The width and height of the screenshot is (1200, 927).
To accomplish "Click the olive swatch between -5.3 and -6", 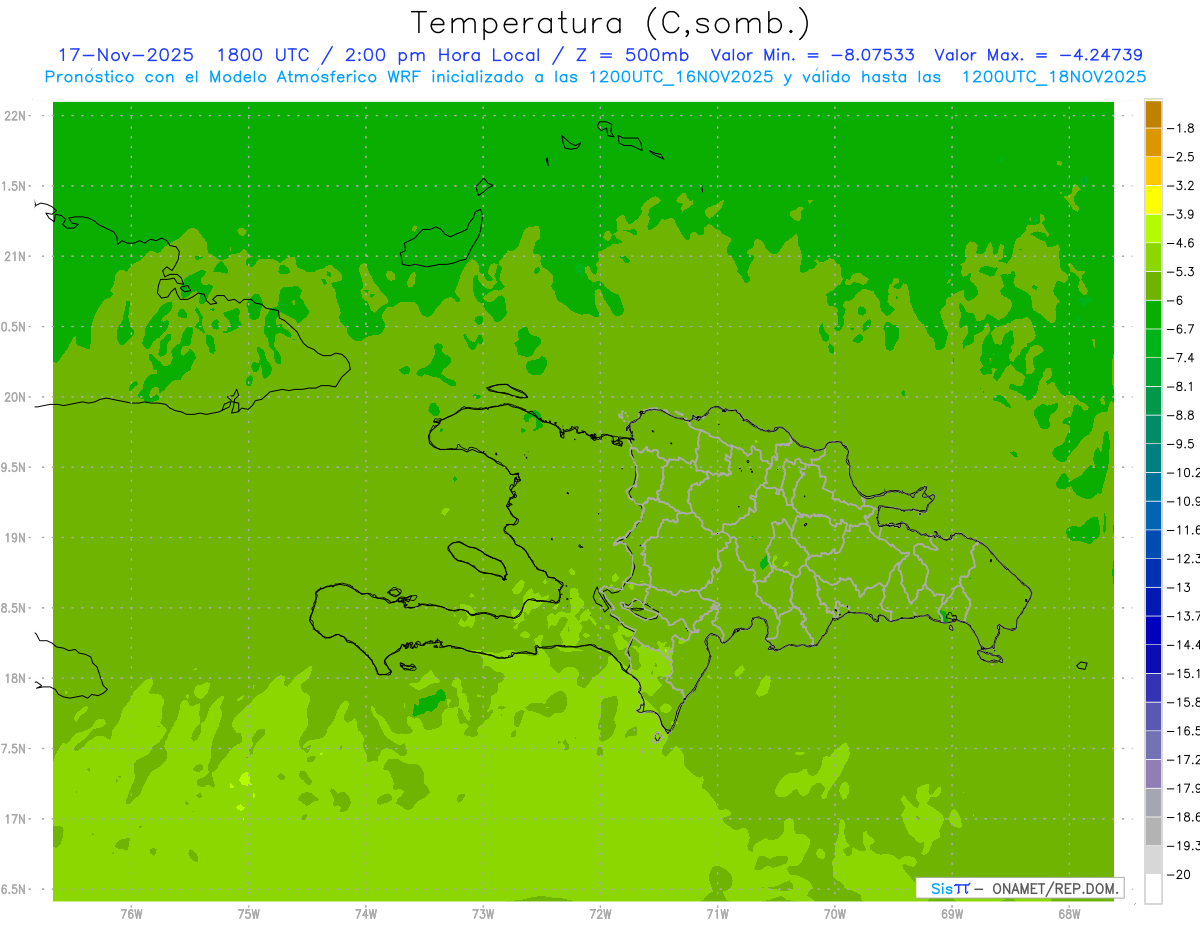I will [1153, 286].
